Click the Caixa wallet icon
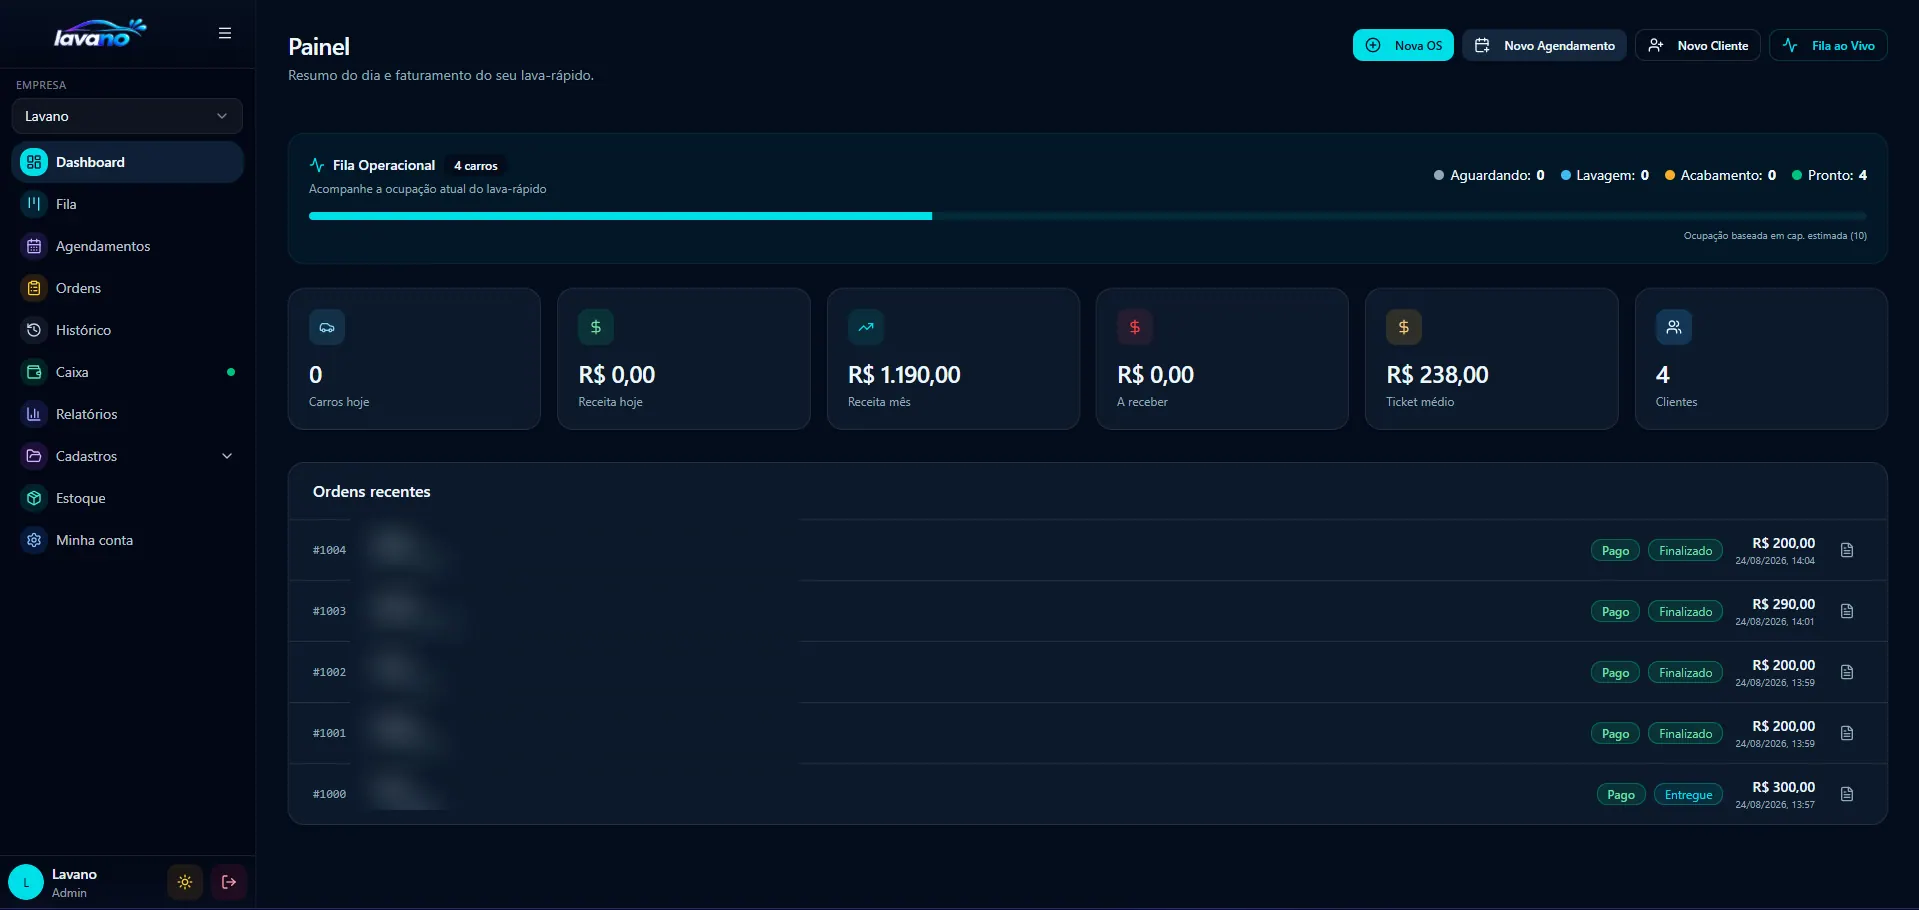Screen dimensions: 1919x910 click(x=34, y=372)
